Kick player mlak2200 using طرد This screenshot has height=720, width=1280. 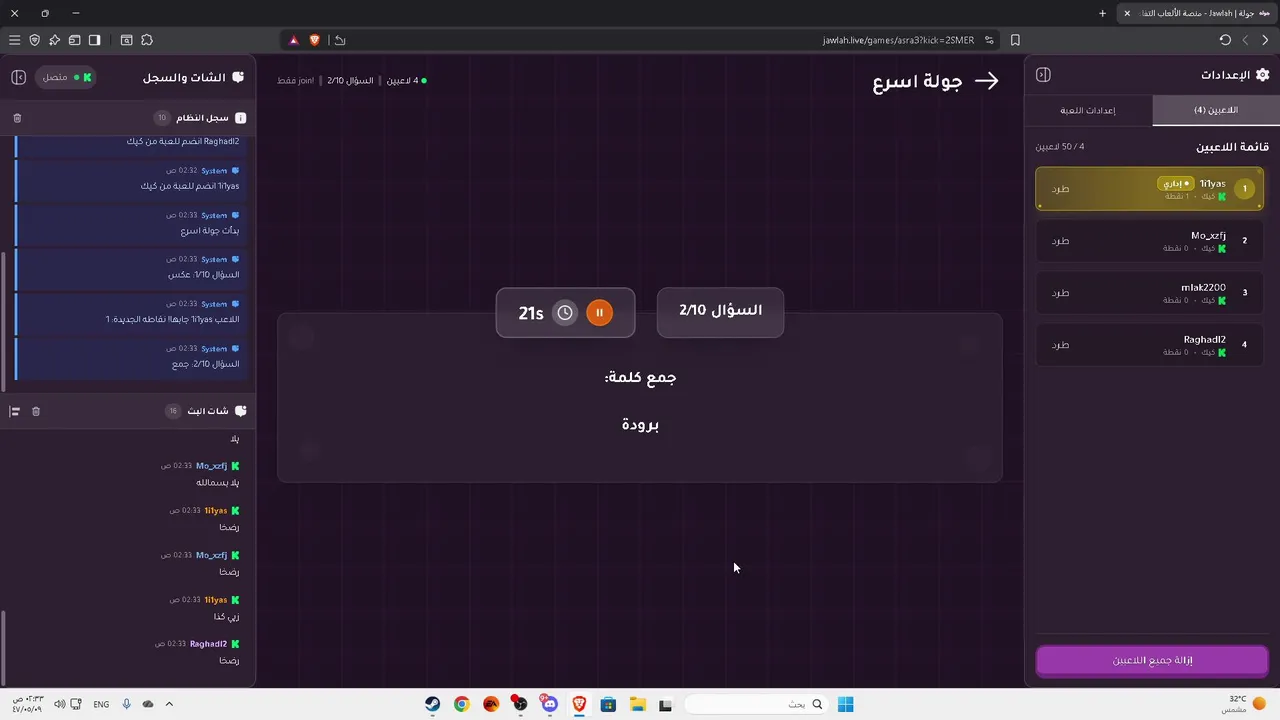[x=1061, y=293]
